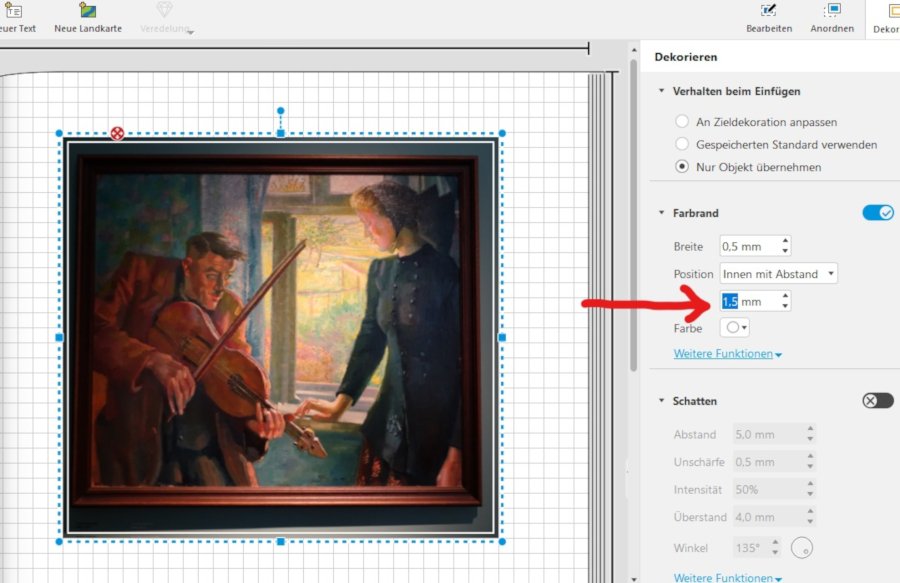Image resolution: width=900 pixels, height=583 pixels.
Task: Click the Breite 0,5 mm input field
Action: 748,246
